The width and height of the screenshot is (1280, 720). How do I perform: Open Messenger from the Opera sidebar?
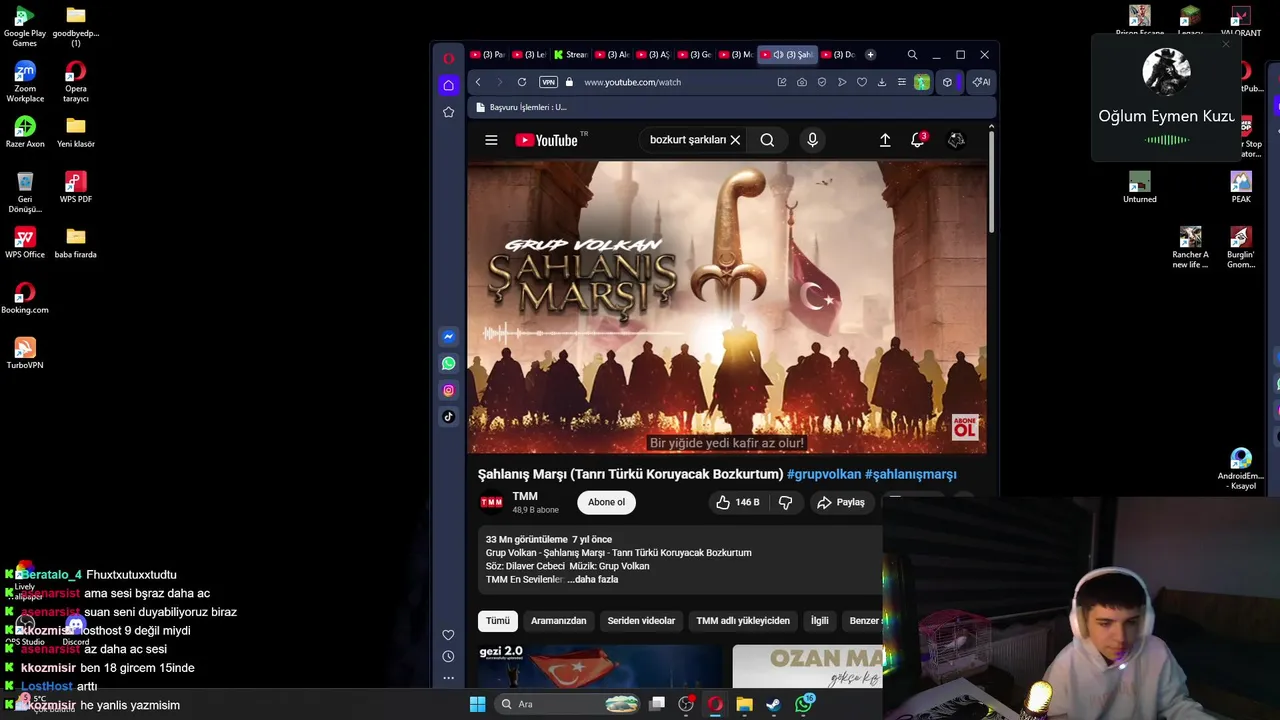448,337
